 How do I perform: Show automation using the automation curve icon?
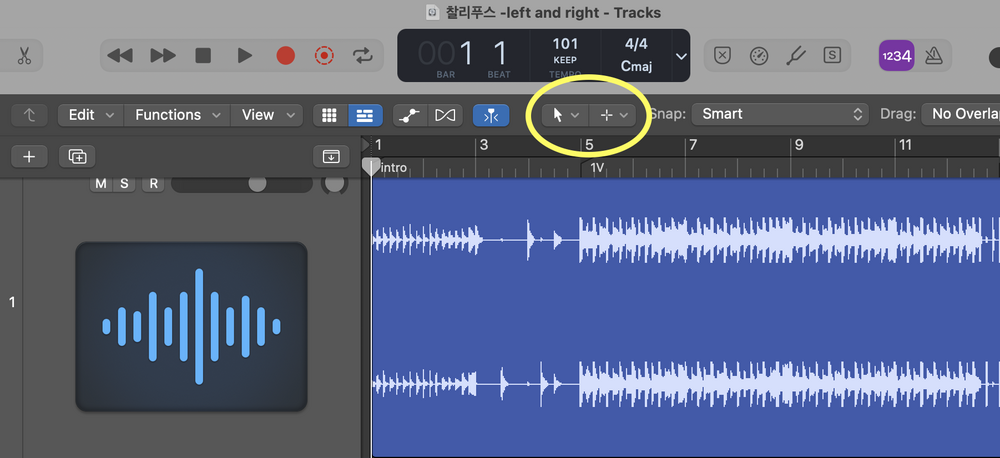(408, 115)
